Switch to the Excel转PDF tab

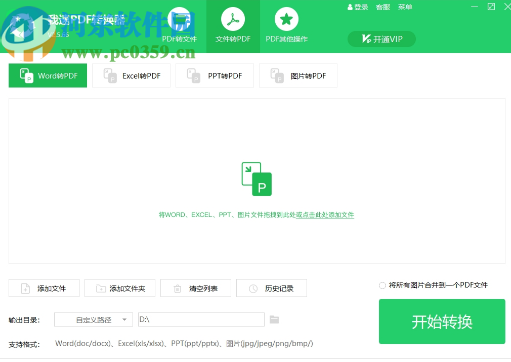[x=131, y=76]
